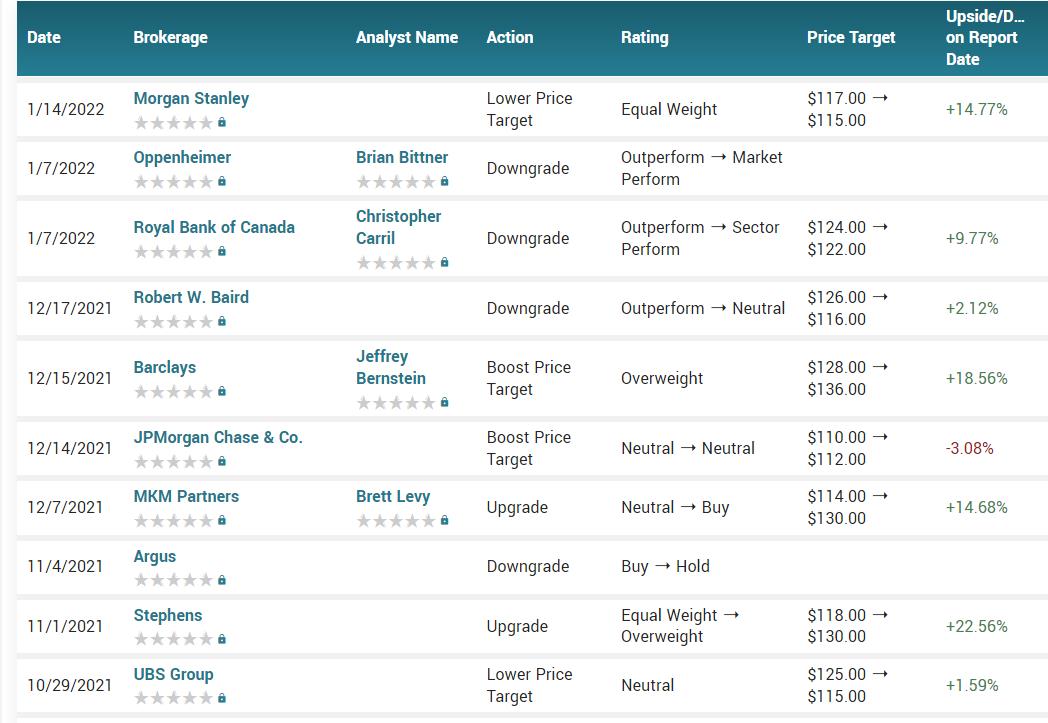Open the Argus brokerage link
This screenshot has width=1048, height=723.
[154, 556]
